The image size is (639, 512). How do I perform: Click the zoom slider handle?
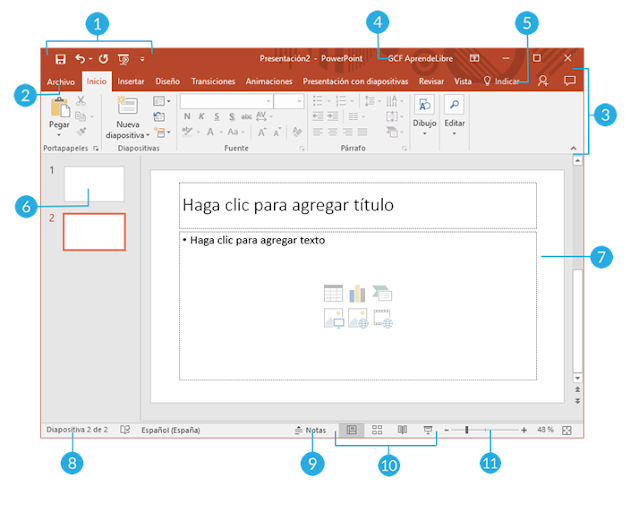point(467,430)
